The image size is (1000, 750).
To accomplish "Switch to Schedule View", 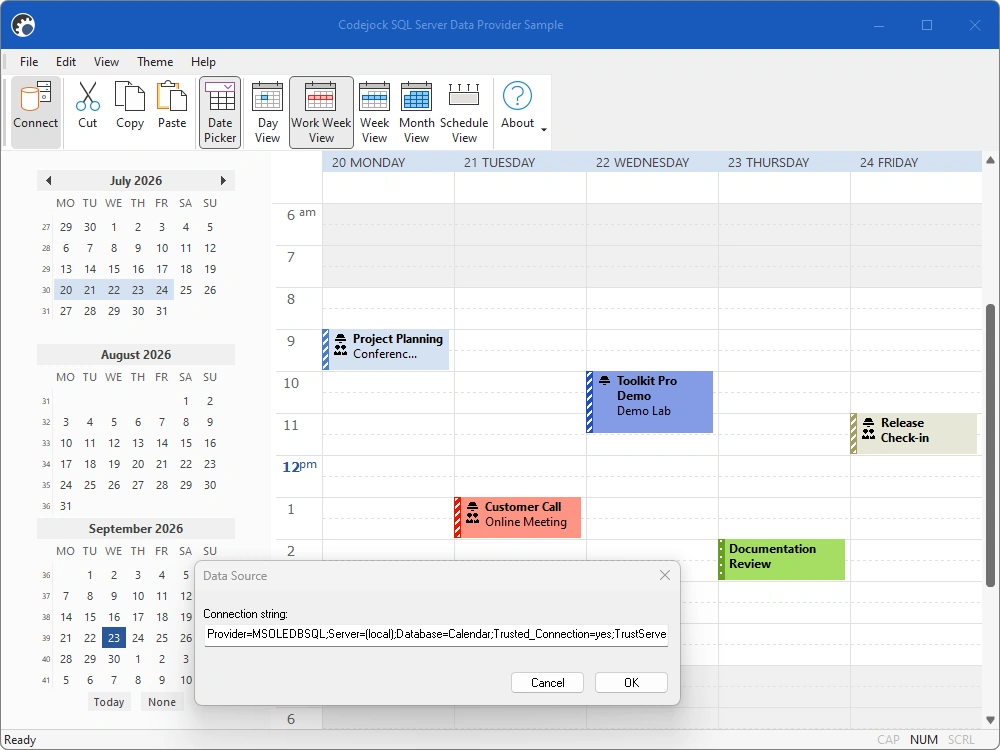I will pos(464,112).
